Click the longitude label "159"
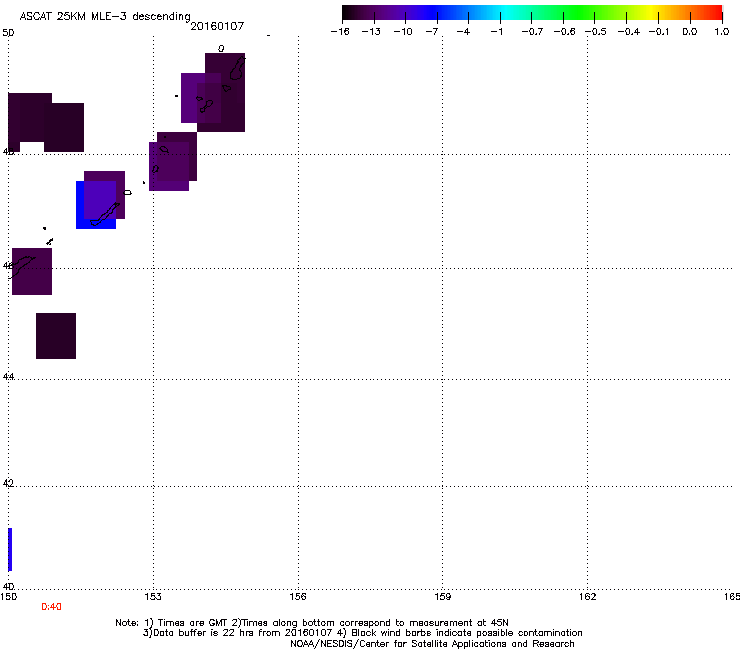This screenshot has width=740, height=650. point(443,597)
